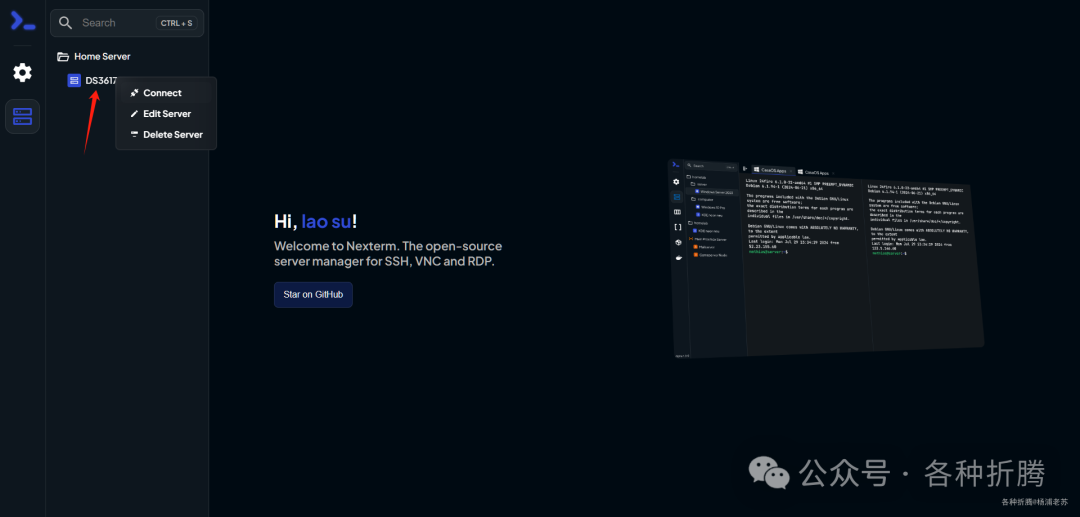The width and height of the screenshot is (1080, 517).
Task: Click the Nexterm preview screenshot
Action: [x=826, y=258]
